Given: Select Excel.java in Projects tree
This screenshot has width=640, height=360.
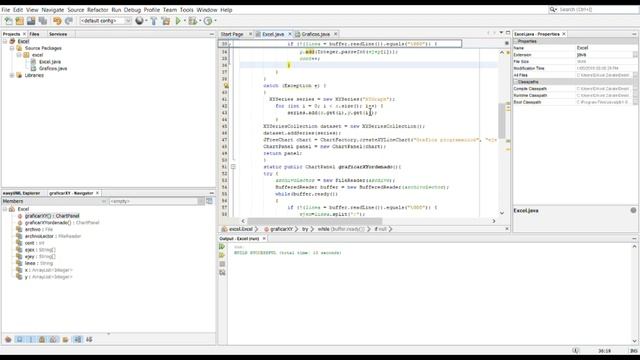Looking at the screenshot, I should tap(50, 62).
